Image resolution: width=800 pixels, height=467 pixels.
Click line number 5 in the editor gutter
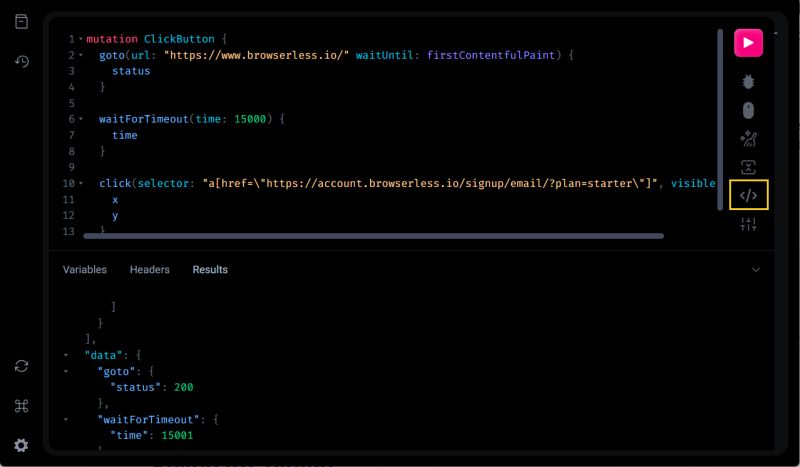click(71, 103)
